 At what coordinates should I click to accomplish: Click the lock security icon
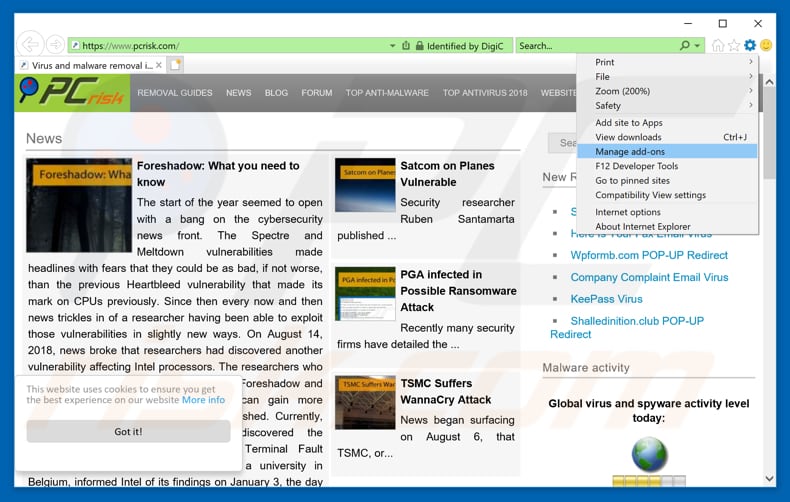[419, 46]
